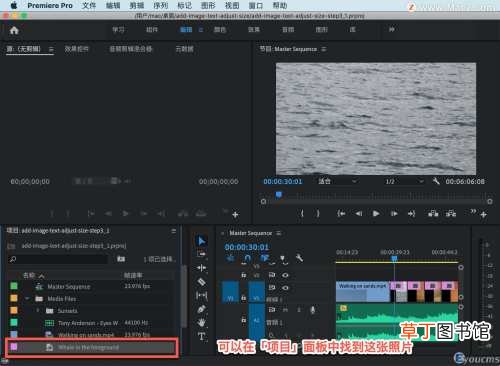The height and width of the screenshot is (366, 500).
Task: Click the Extract button in Program monitor
Action: tap(451, 213)
